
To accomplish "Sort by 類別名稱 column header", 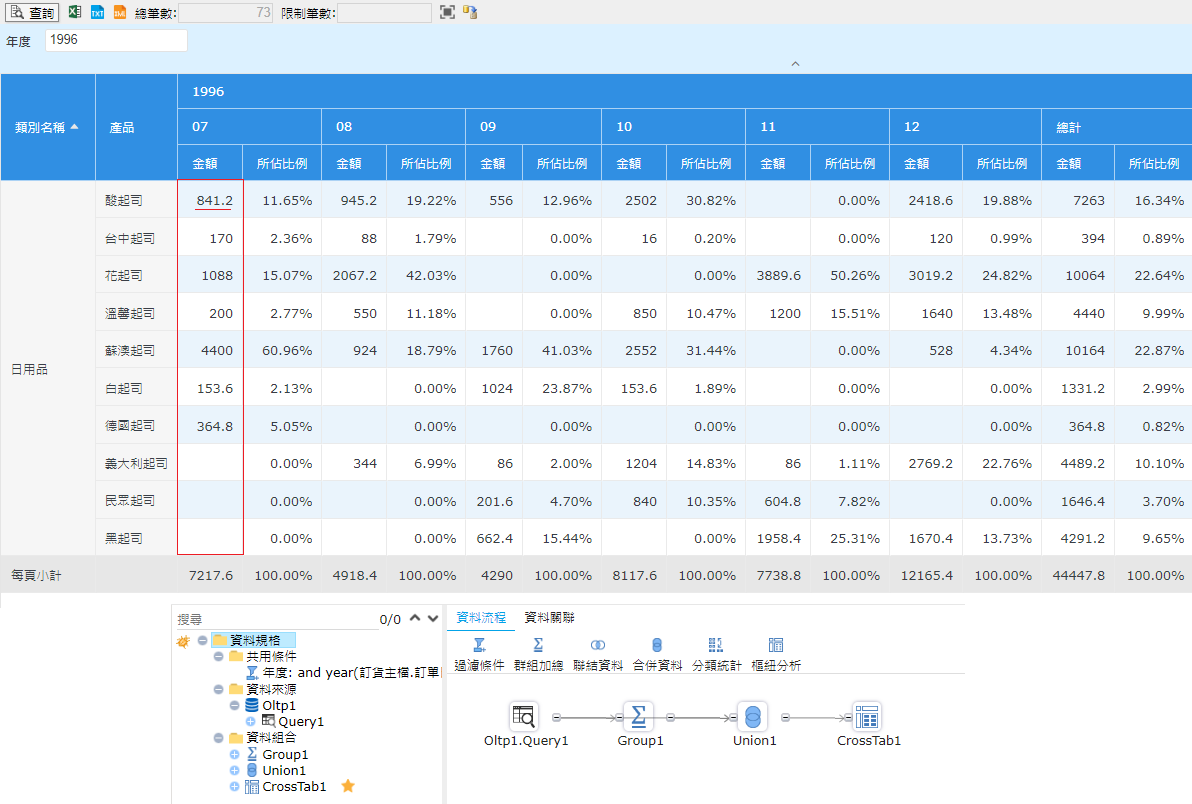I will click(47, 127).
